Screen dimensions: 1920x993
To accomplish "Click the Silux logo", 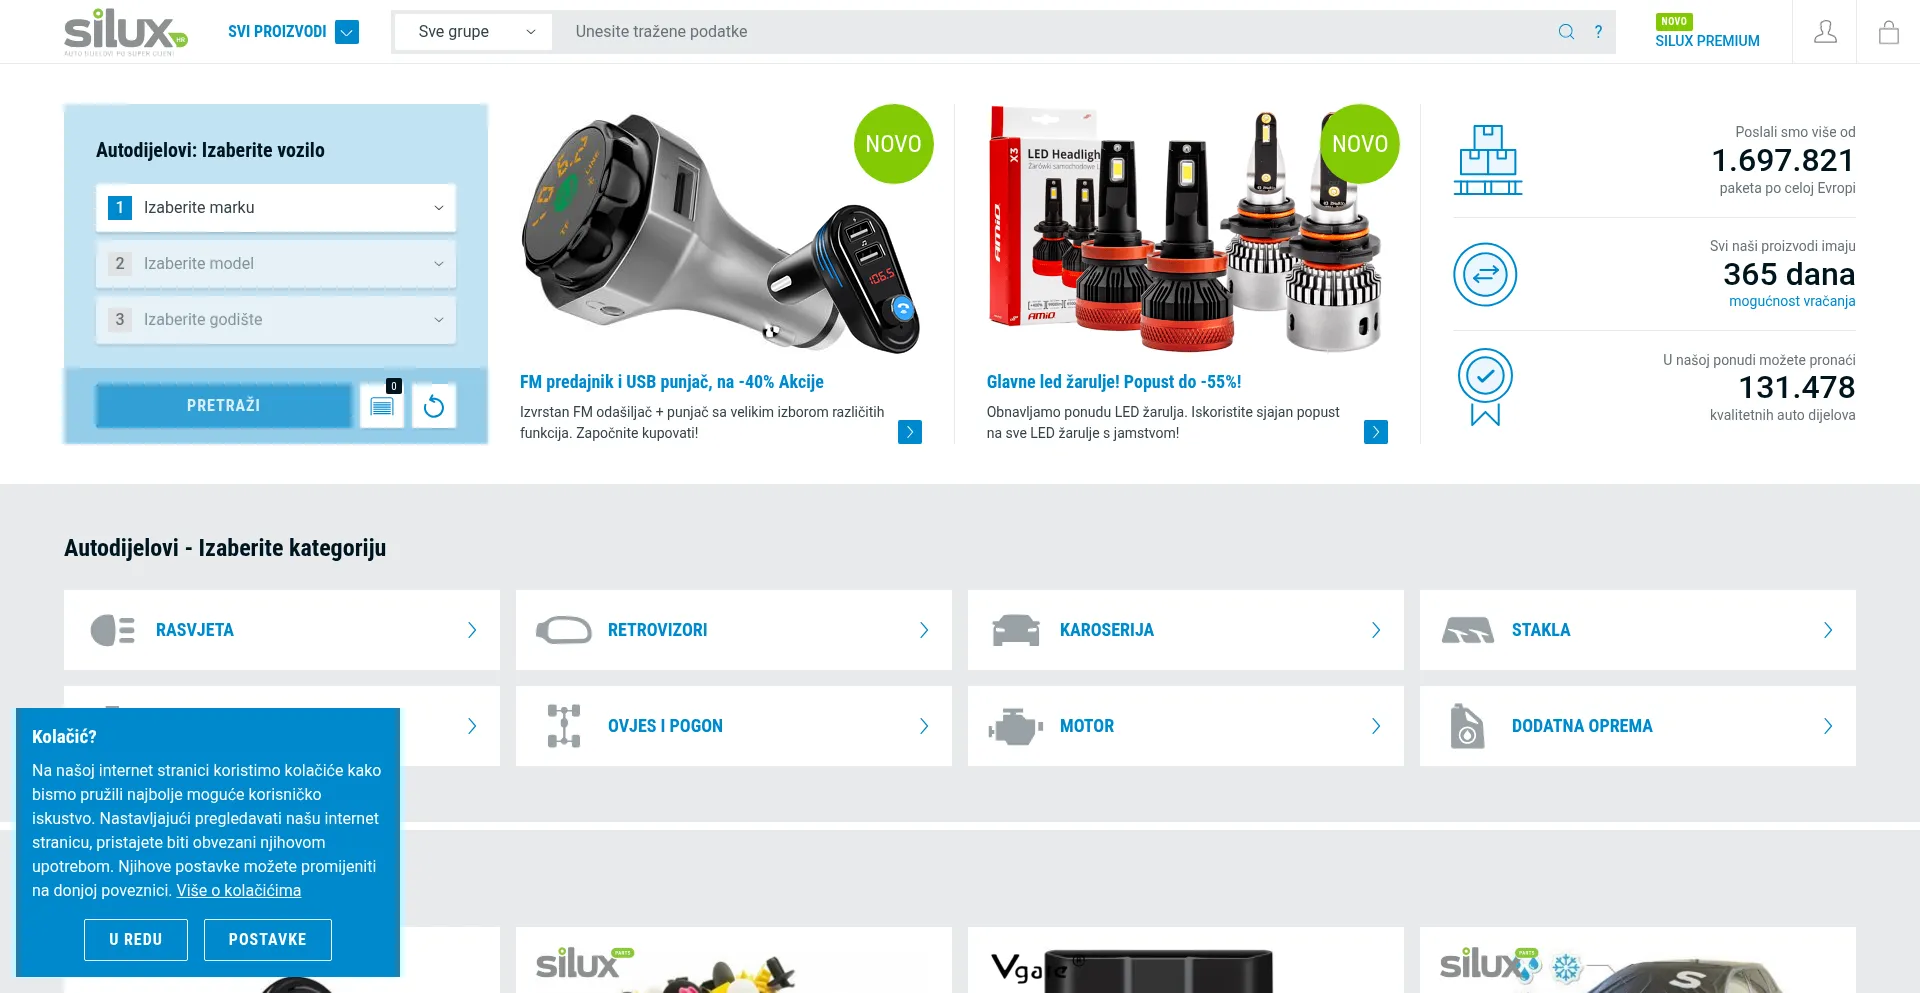I will (x=126, y=32).
